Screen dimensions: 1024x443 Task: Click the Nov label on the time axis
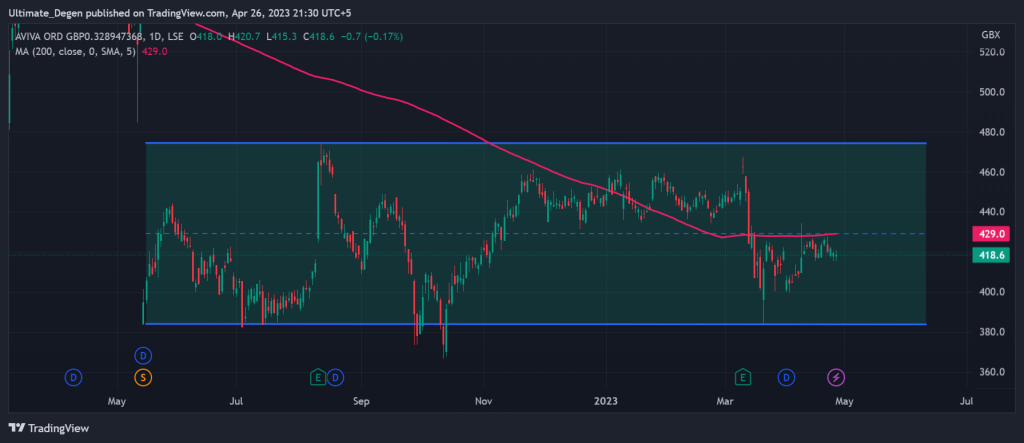[x=484, y=401]
